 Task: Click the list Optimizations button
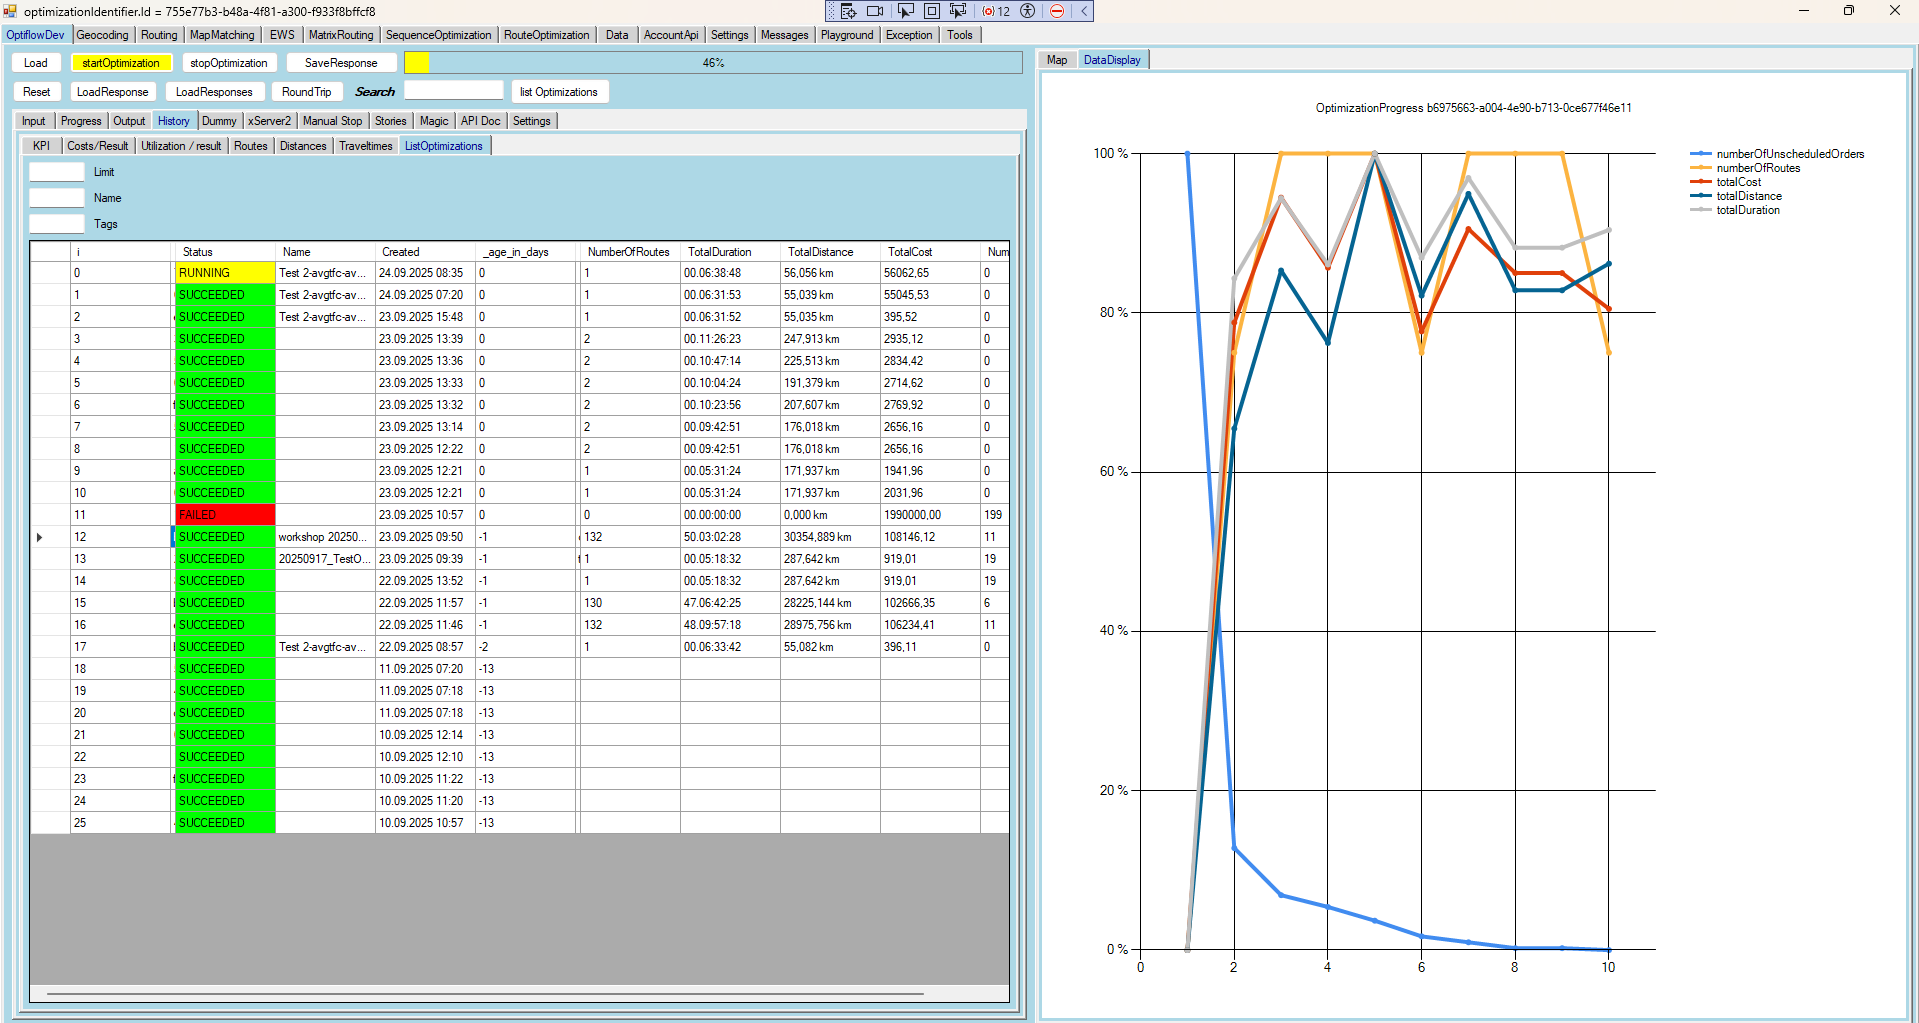point(558,92)
